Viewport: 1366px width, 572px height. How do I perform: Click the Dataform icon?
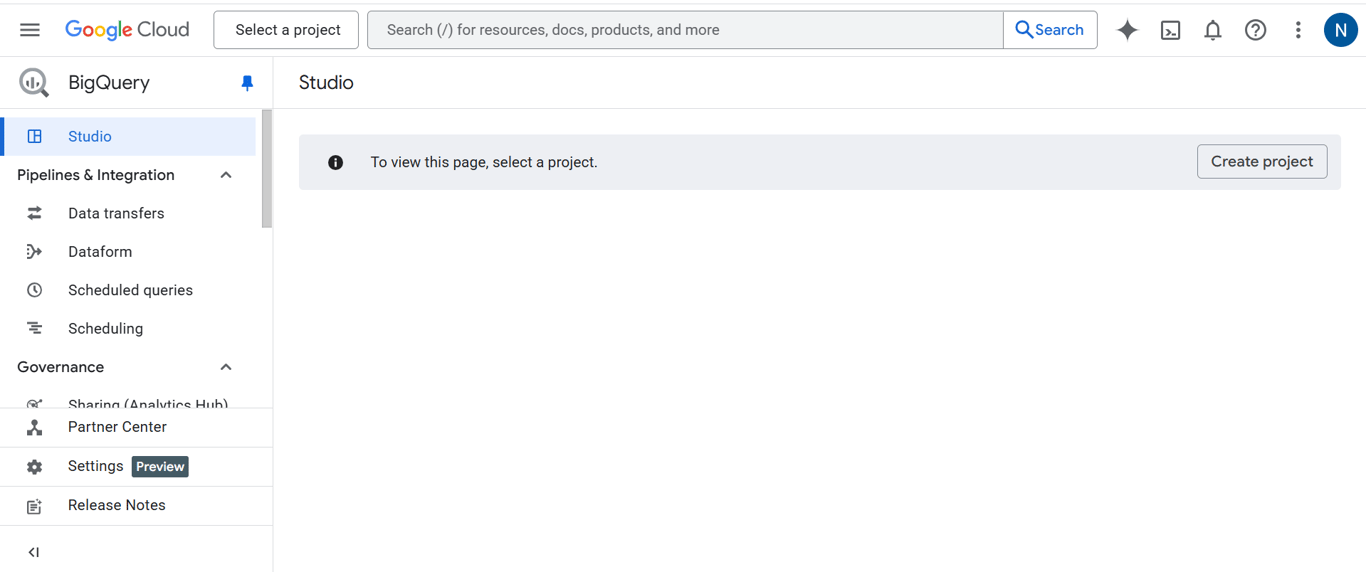35,252
